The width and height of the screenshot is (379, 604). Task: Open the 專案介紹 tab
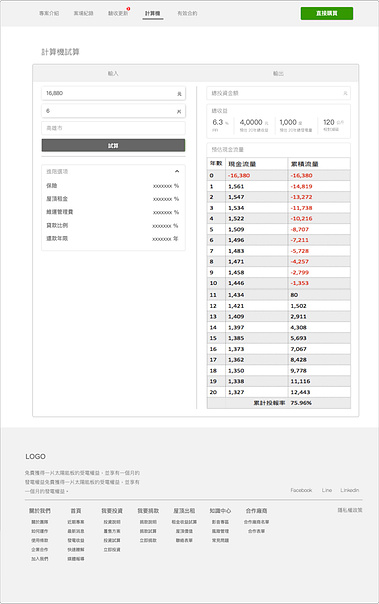(49, 13)
